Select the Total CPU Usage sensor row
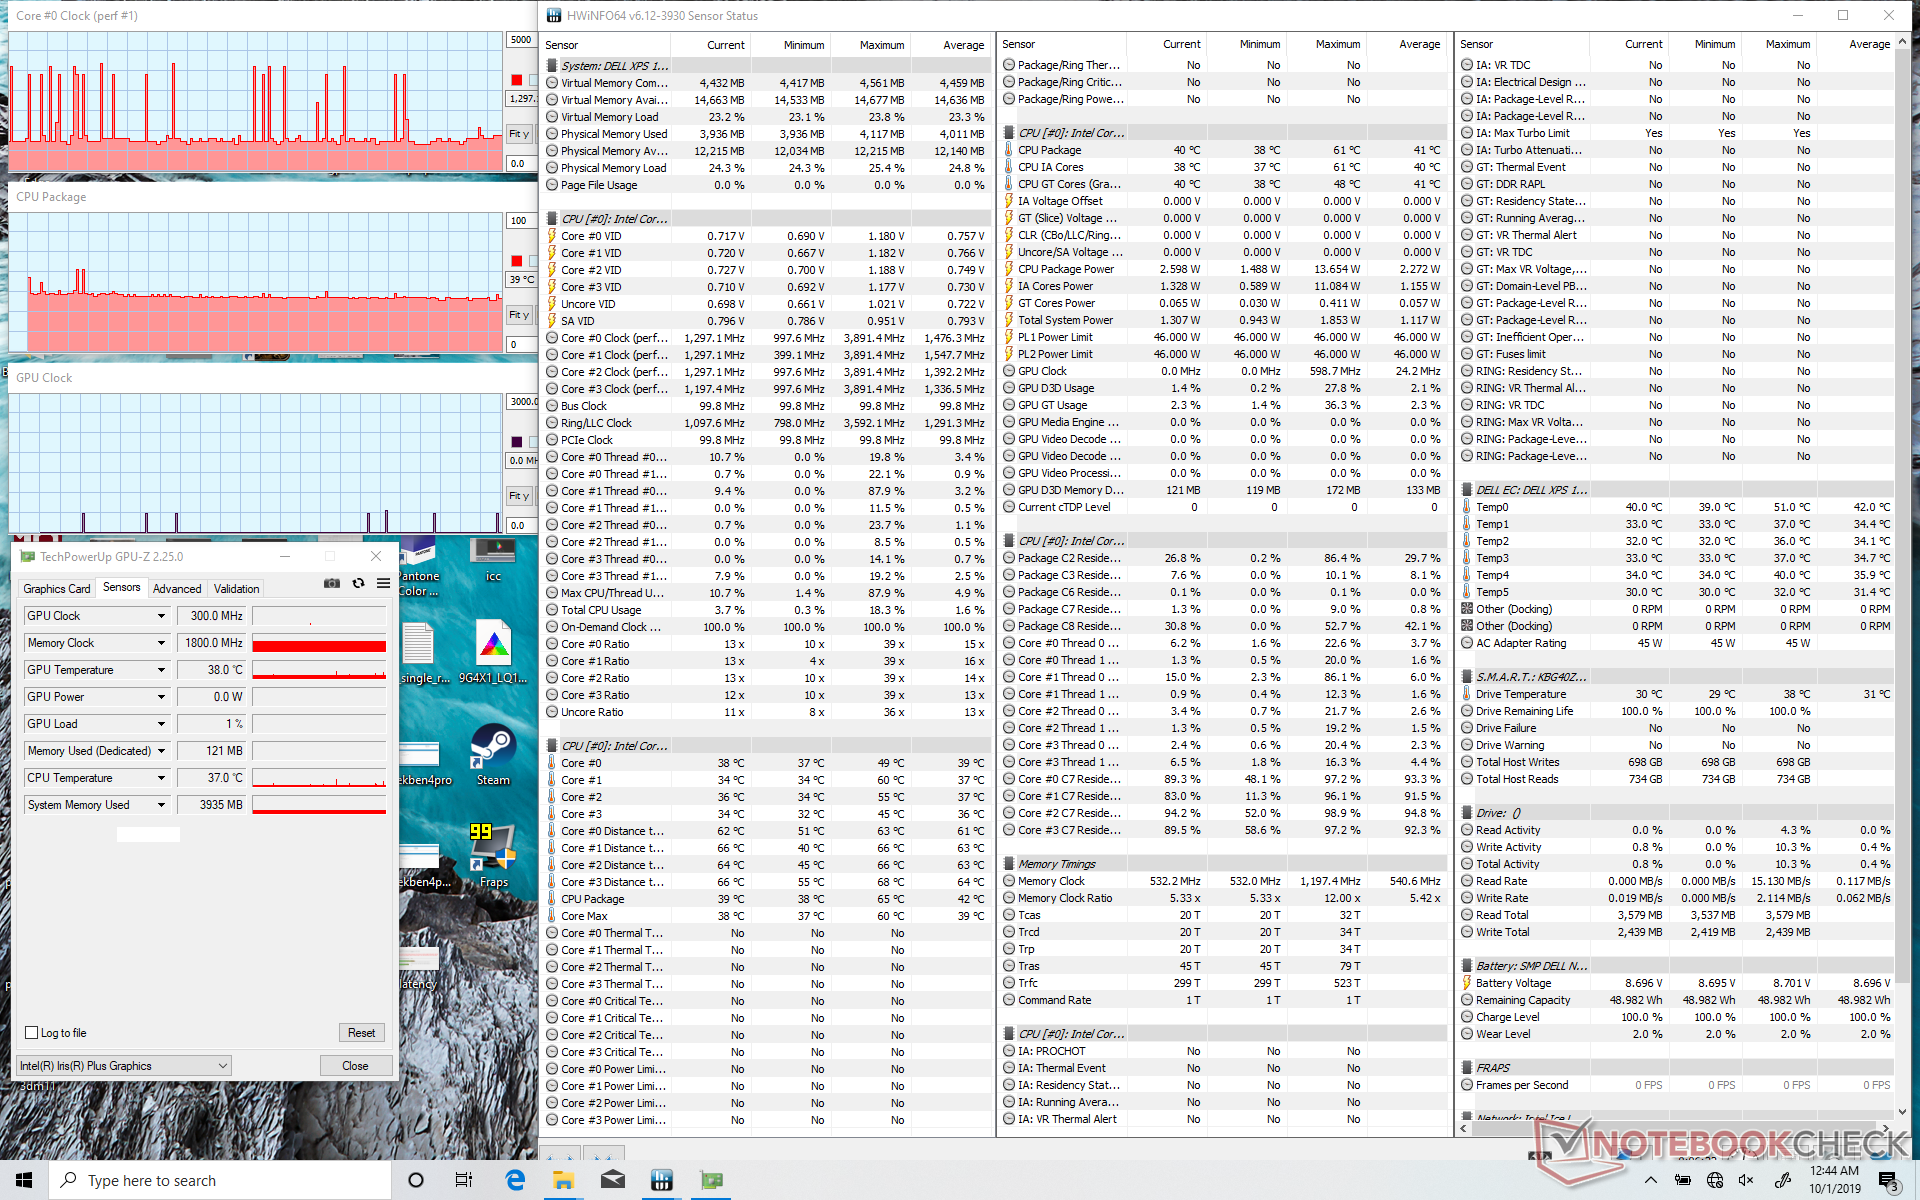 pos(767,610)
